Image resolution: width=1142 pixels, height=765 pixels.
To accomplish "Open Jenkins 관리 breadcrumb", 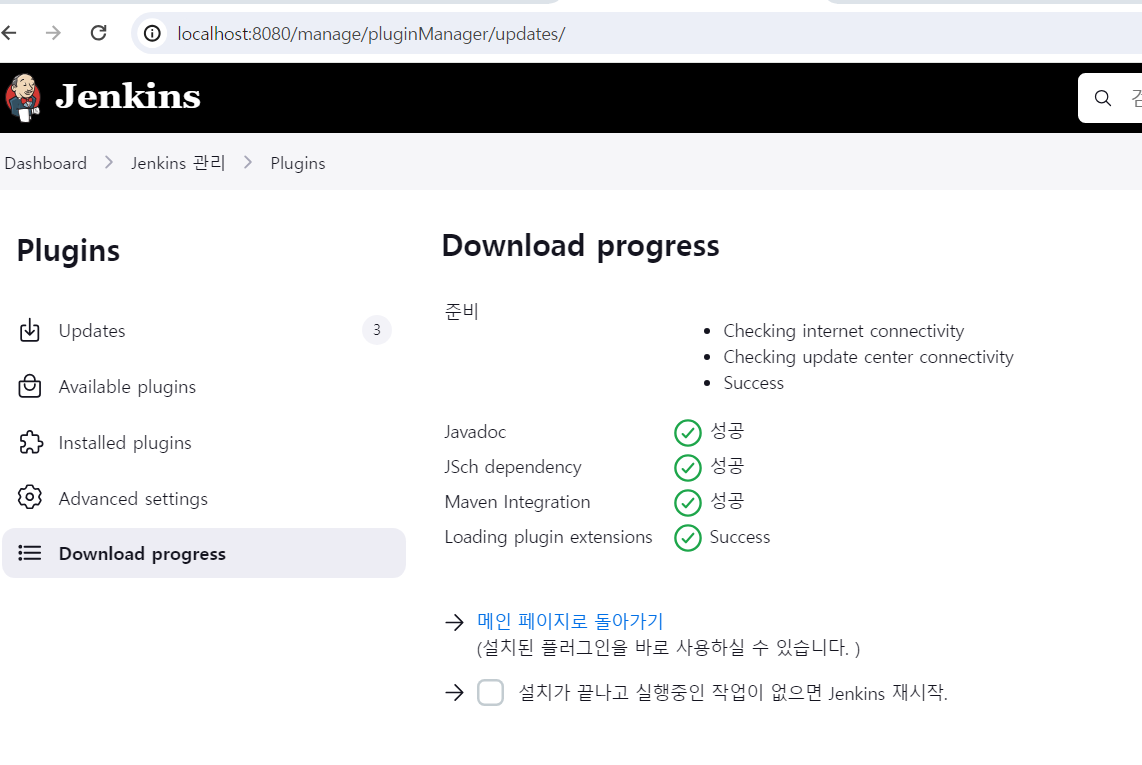I will click(x=178, y=163).
